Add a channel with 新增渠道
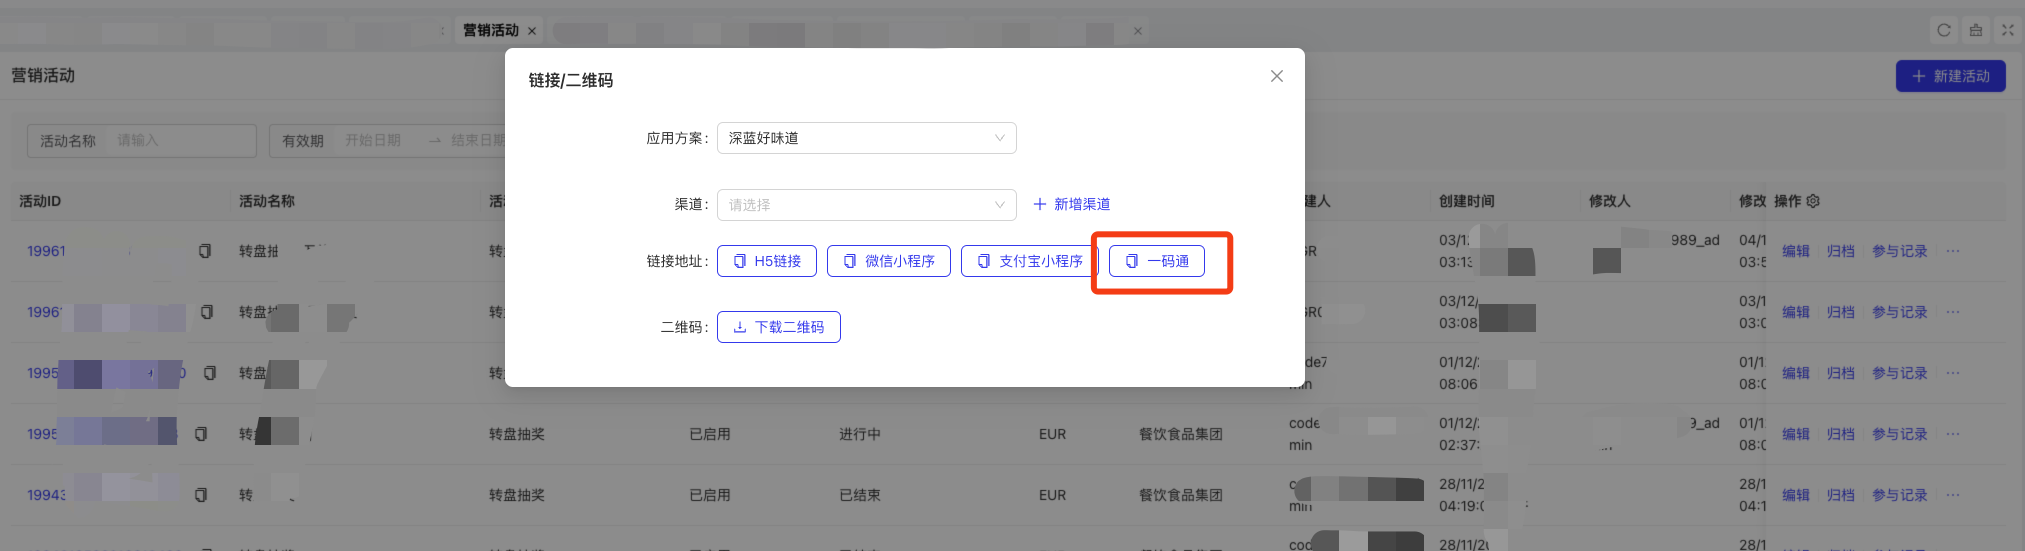Viewport: 2025px width, 551px height. [1071, 204]
